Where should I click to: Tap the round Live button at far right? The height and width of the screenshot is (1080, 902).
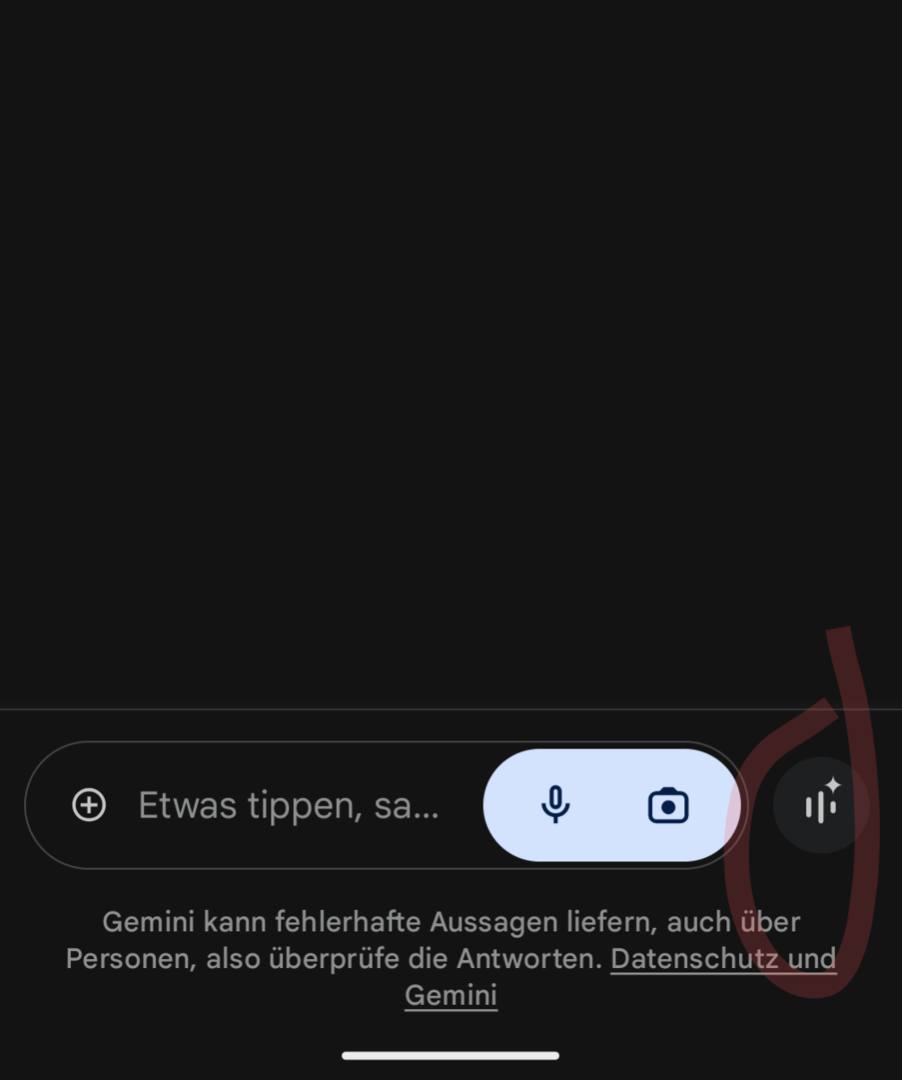tap(821, 805)
